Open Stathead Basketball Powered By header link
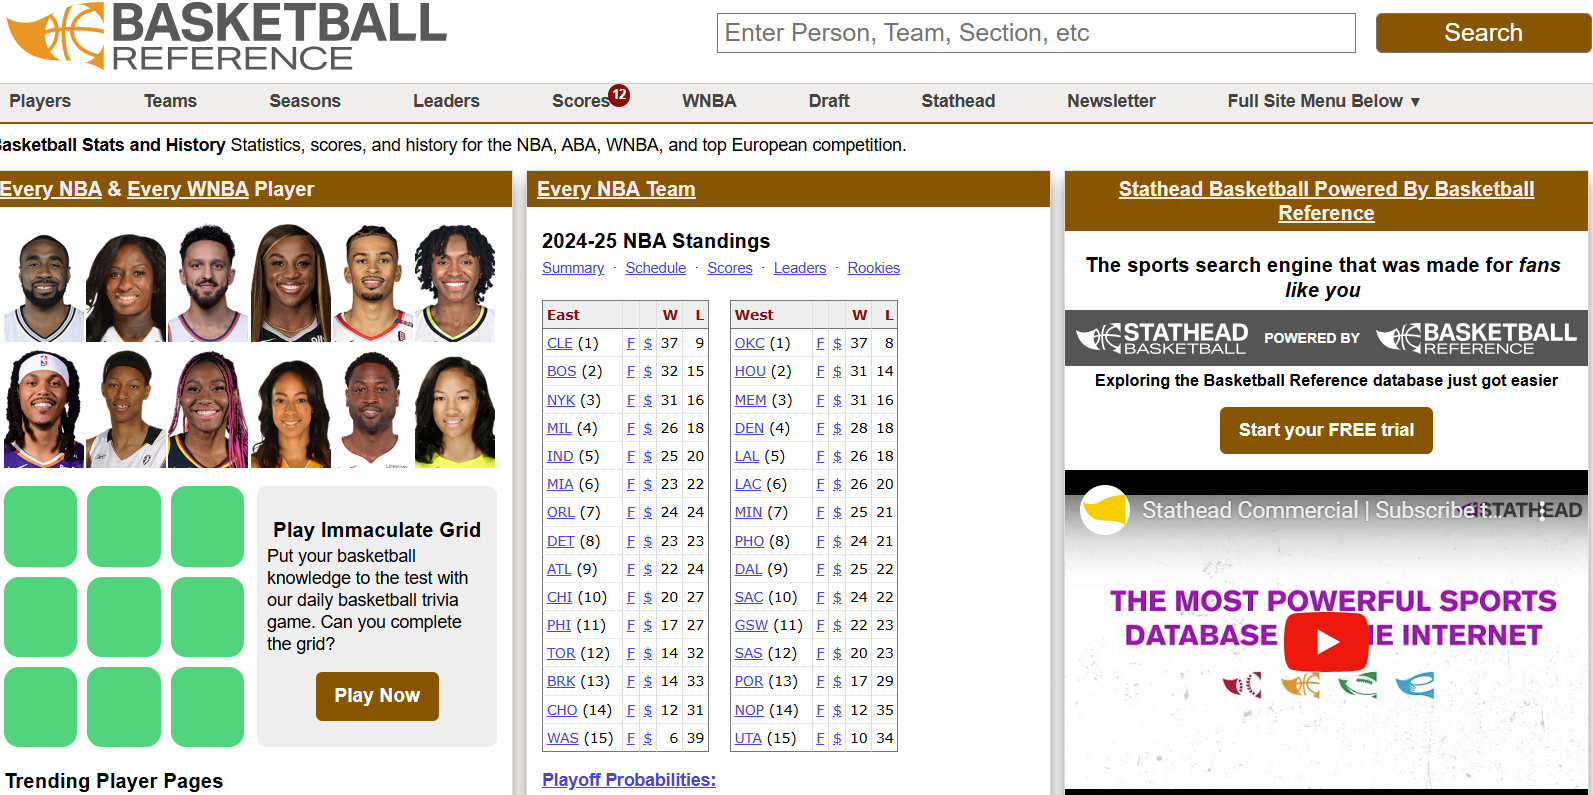 tap(1326, 201)
